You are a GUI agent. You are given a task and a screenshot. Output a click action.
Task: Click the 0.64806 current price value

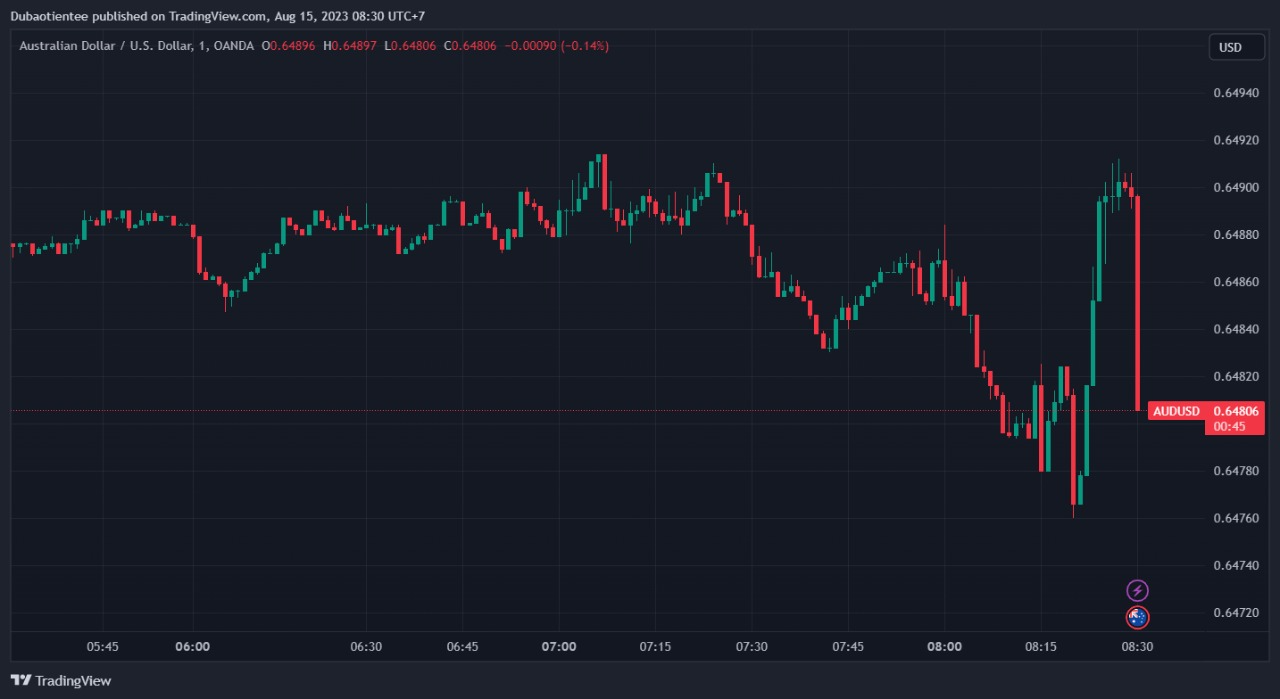point(1235,411)
